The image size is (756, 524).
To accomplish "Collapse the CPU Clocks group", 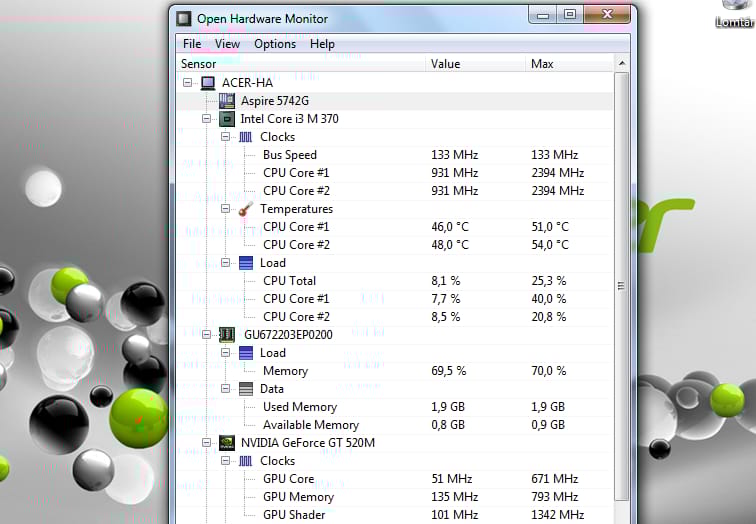I will click(x=225, y=137).
